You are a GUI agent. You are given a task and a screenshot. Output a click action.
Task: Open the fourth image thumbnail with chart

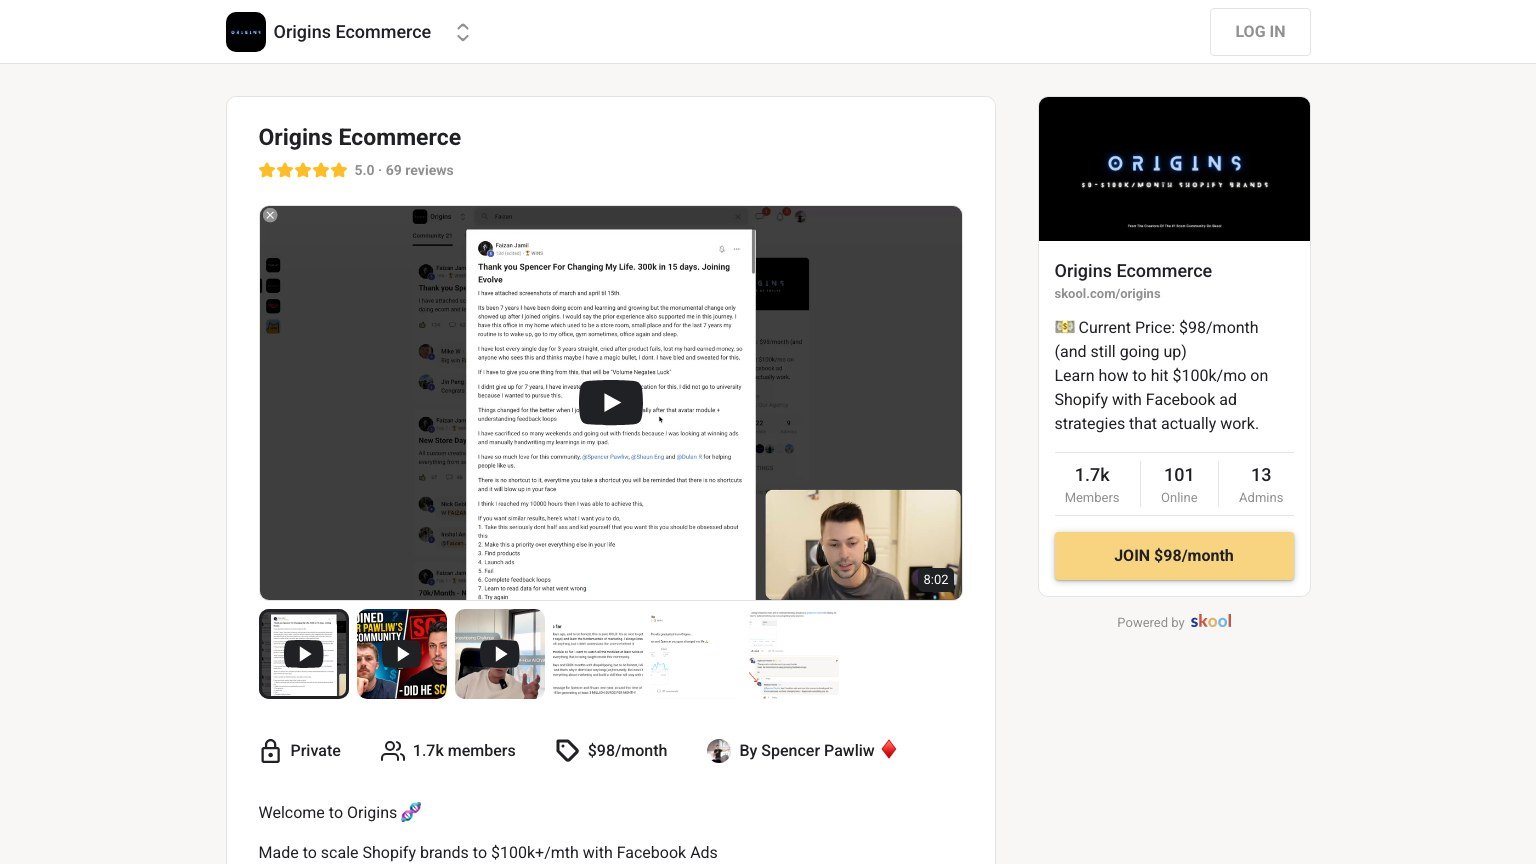click(598, 654)
